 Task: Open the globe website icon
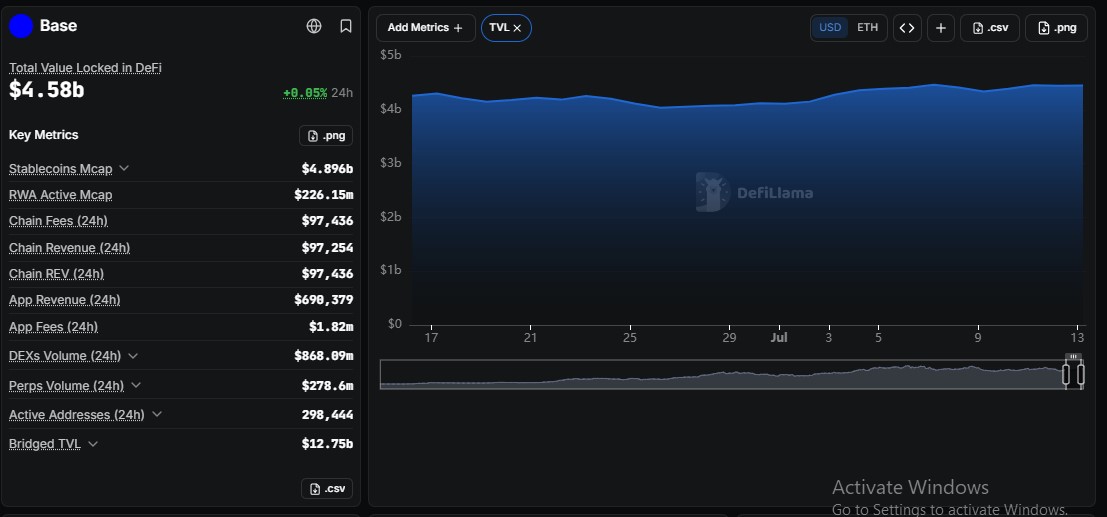314,26
